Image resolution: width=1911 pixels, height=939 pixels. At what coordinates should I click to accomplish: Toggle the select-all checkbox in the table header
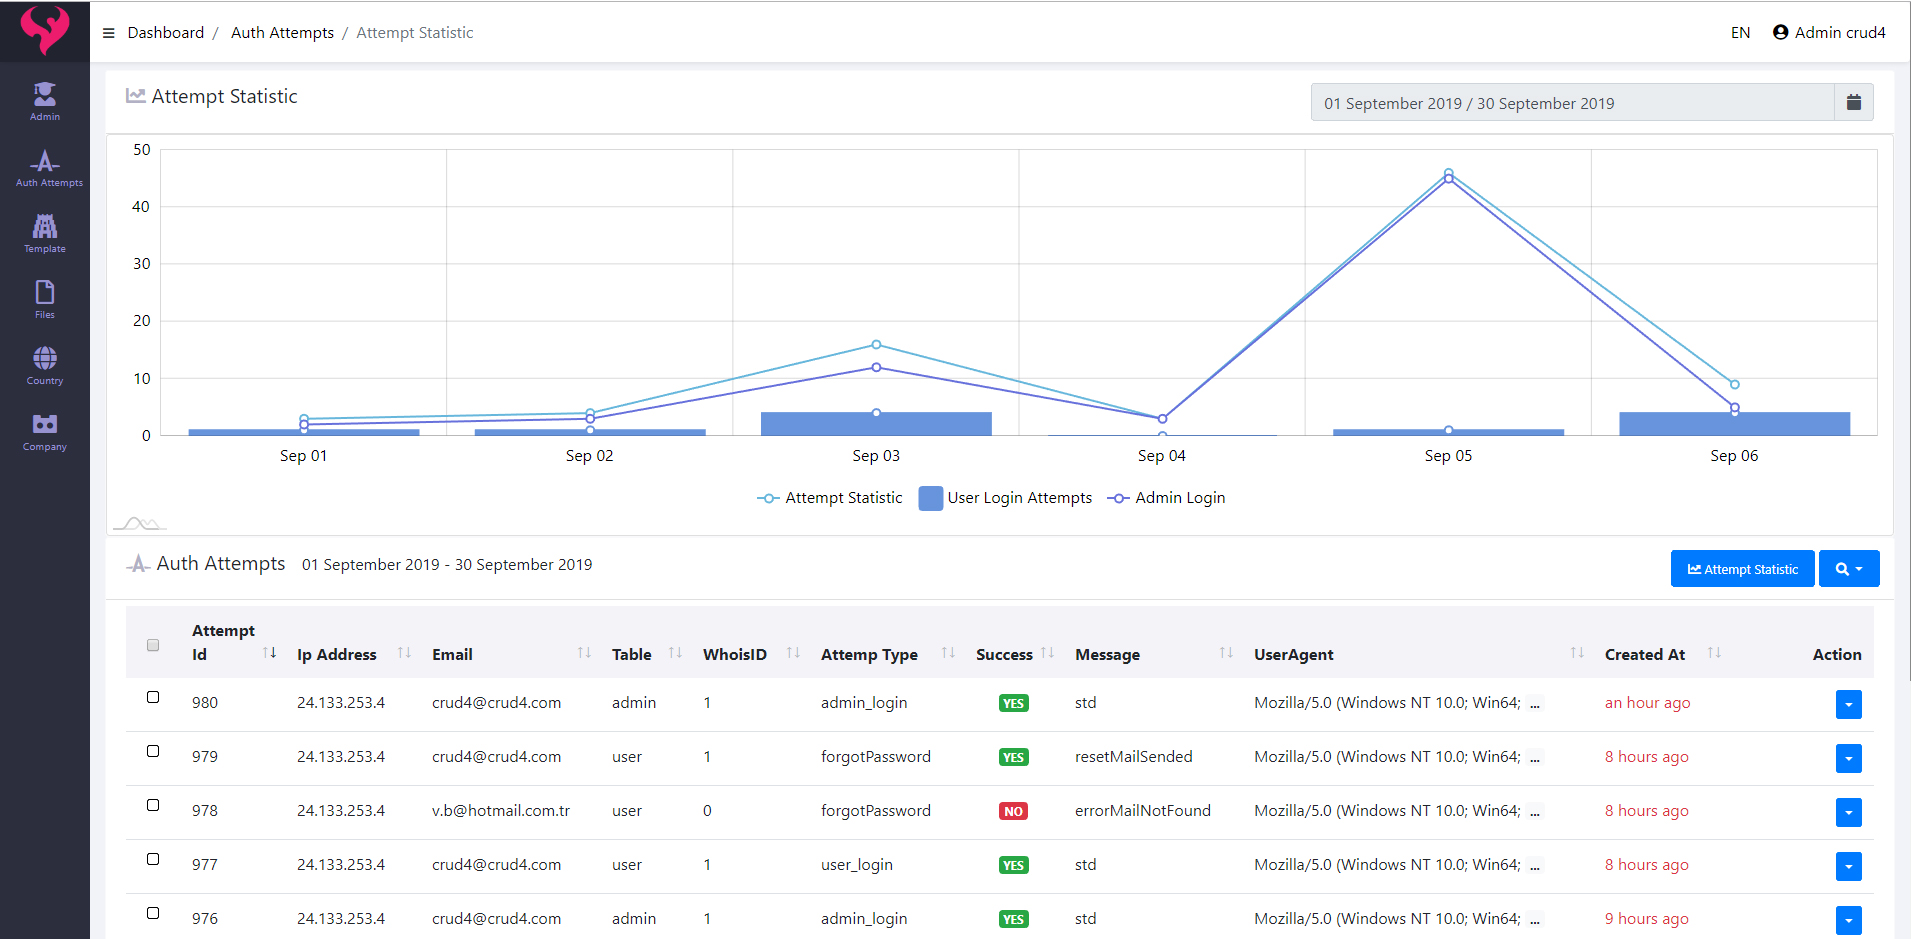[x=153, y=645]
